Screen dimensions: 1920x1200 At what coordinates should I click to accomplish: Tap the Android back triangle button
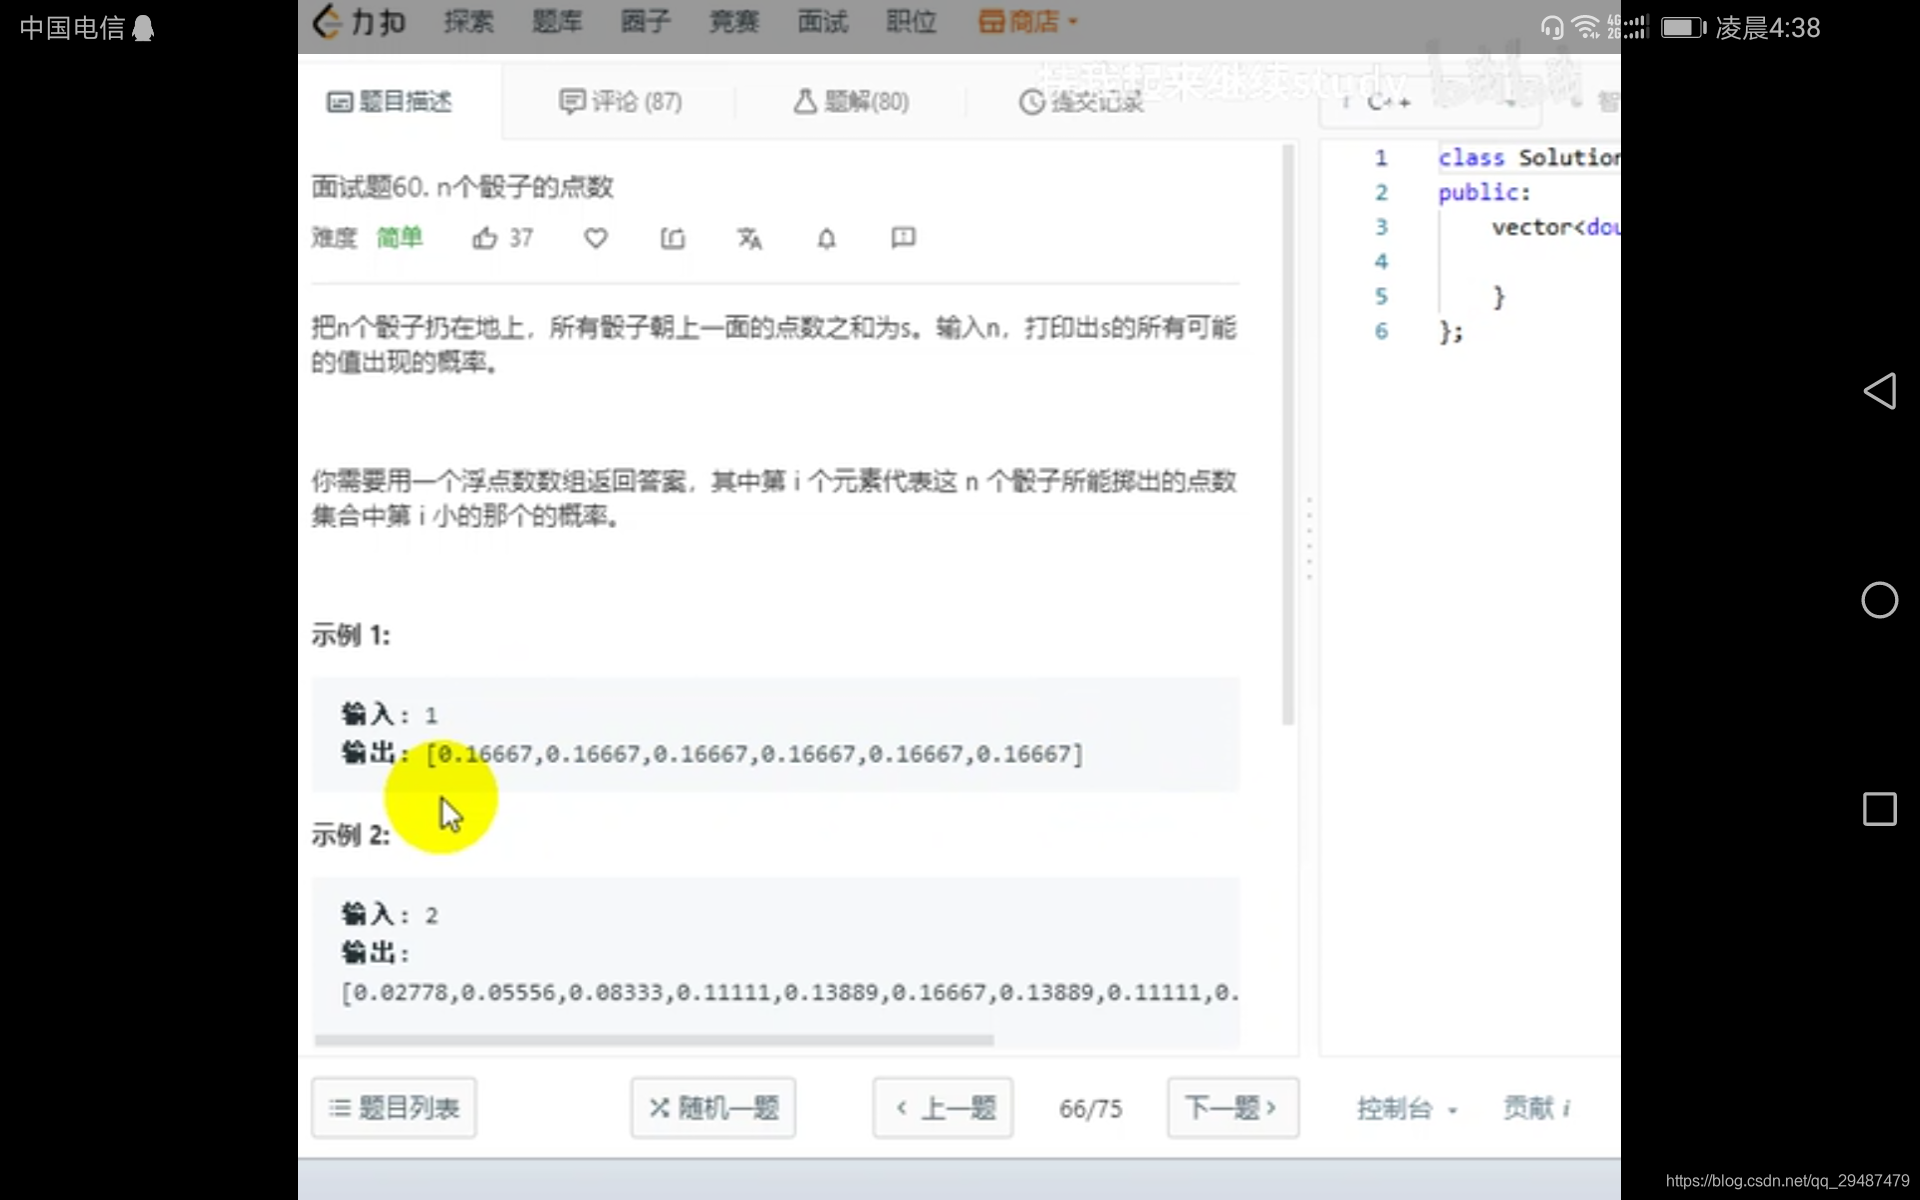coord(1879,391)
